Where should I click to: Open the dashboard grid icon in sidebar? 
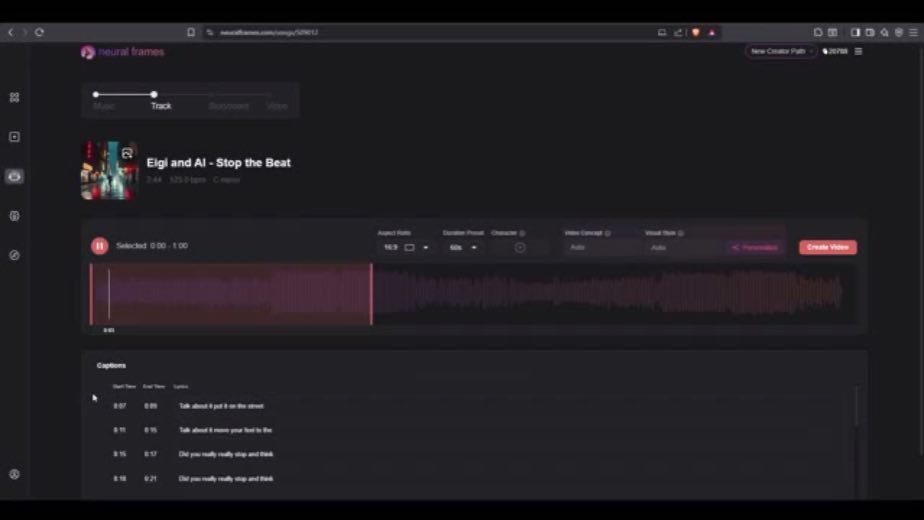click(x=15, y=97)
